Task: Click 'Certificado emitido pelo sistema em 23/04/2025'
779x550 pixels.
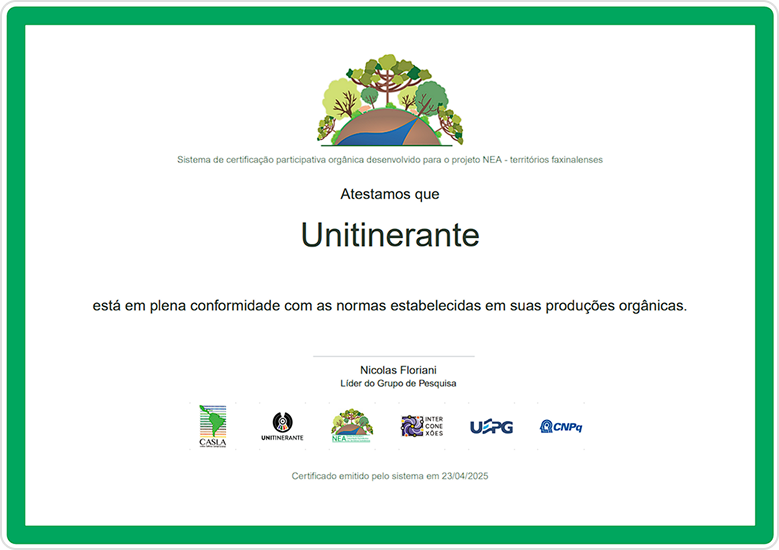Action: tap(390, 476)
